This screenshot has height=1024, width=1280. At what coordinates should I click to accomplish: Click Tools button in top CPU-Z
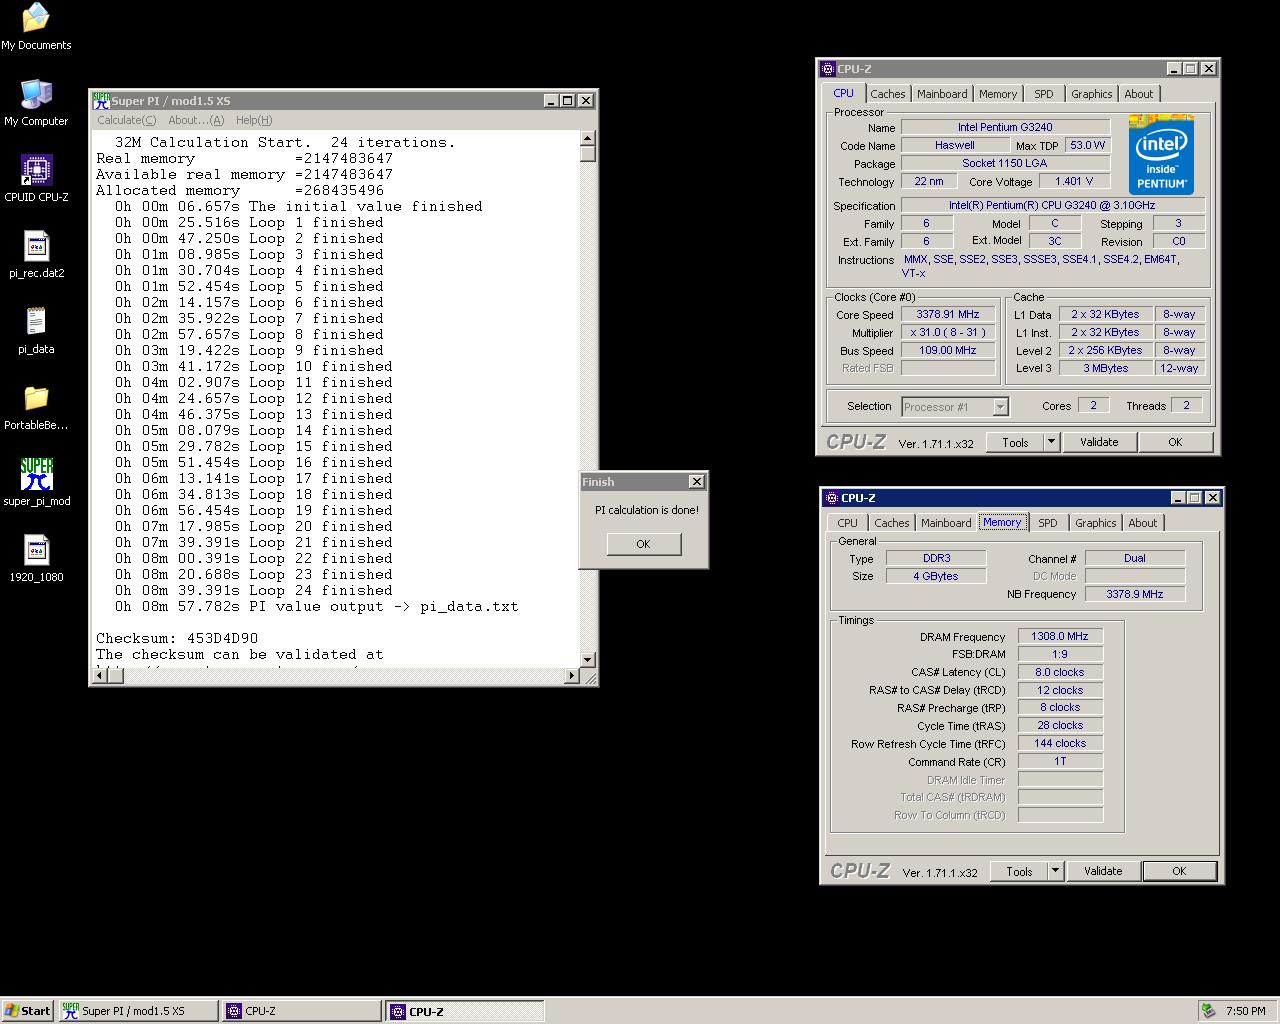pos(1015,442)
